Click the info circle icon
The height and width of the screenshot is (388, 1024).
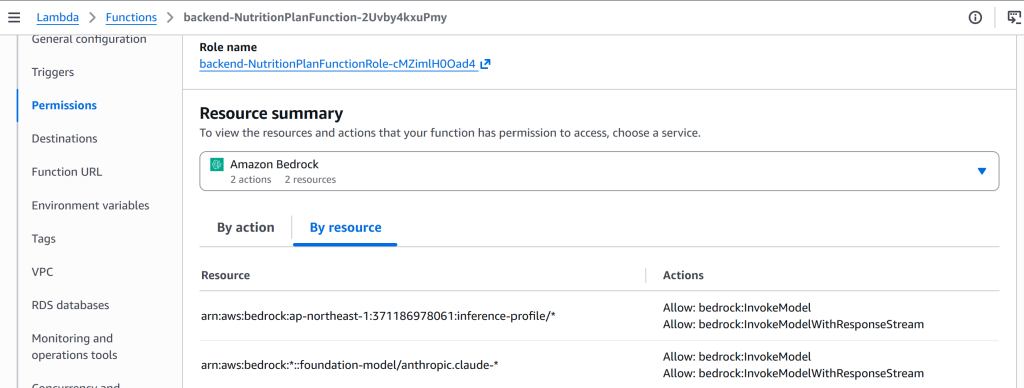click(x=975, y=18)
